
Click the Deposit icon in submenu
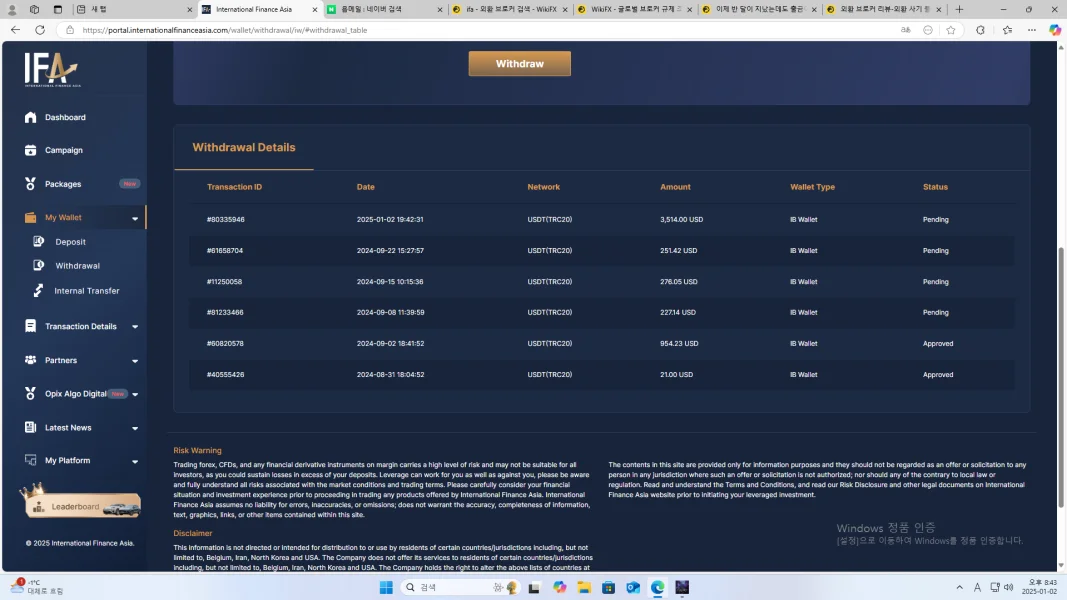click(x=39, y=241)
